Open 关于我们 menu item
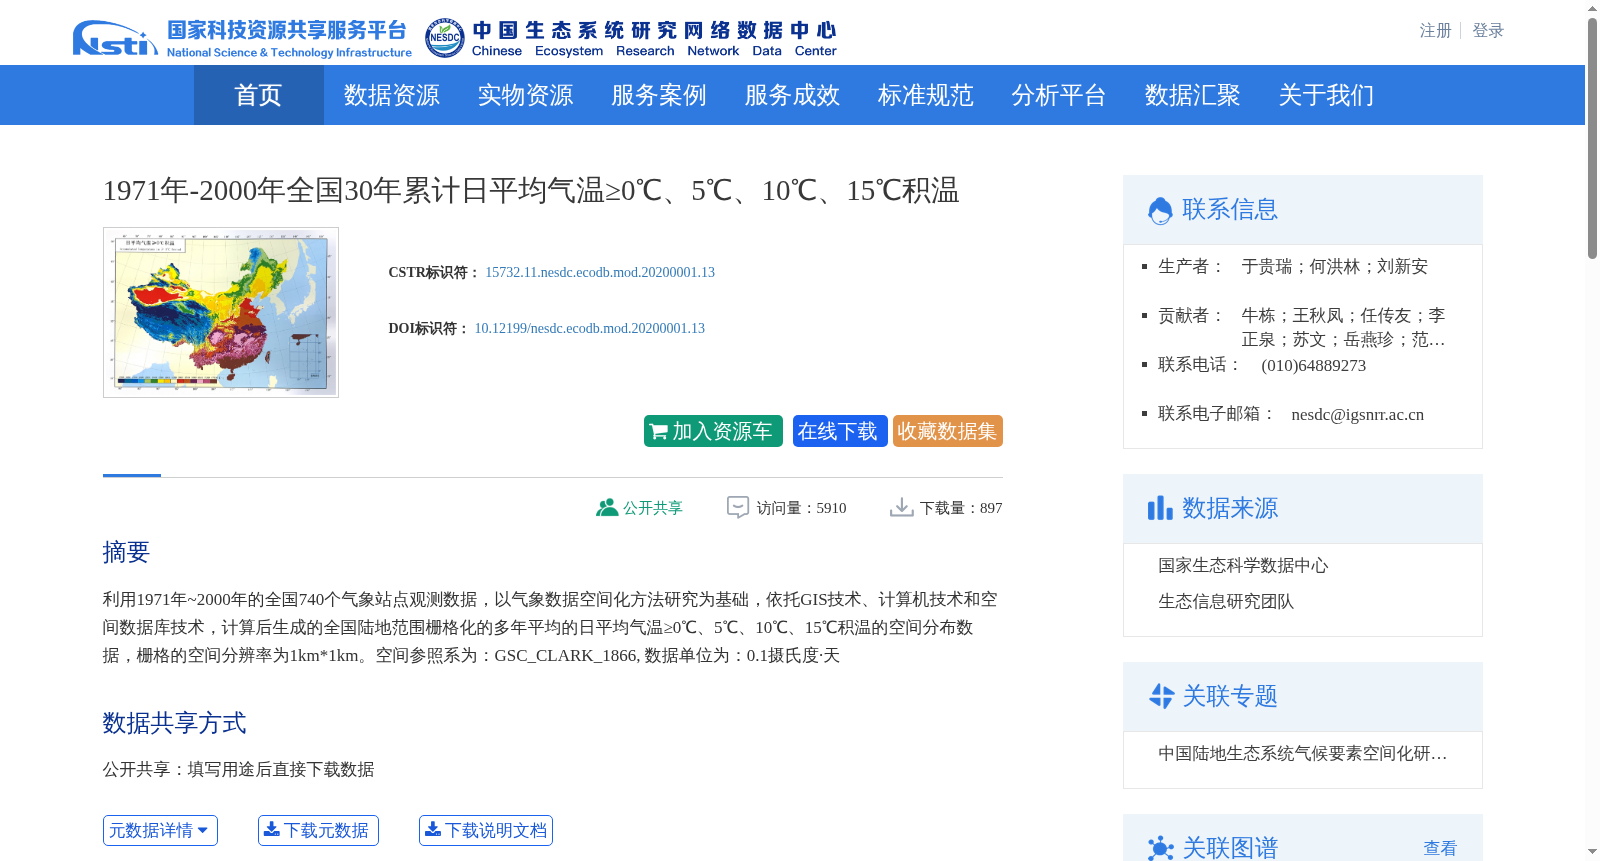 pyautogui.click(x=1326, y=95)
